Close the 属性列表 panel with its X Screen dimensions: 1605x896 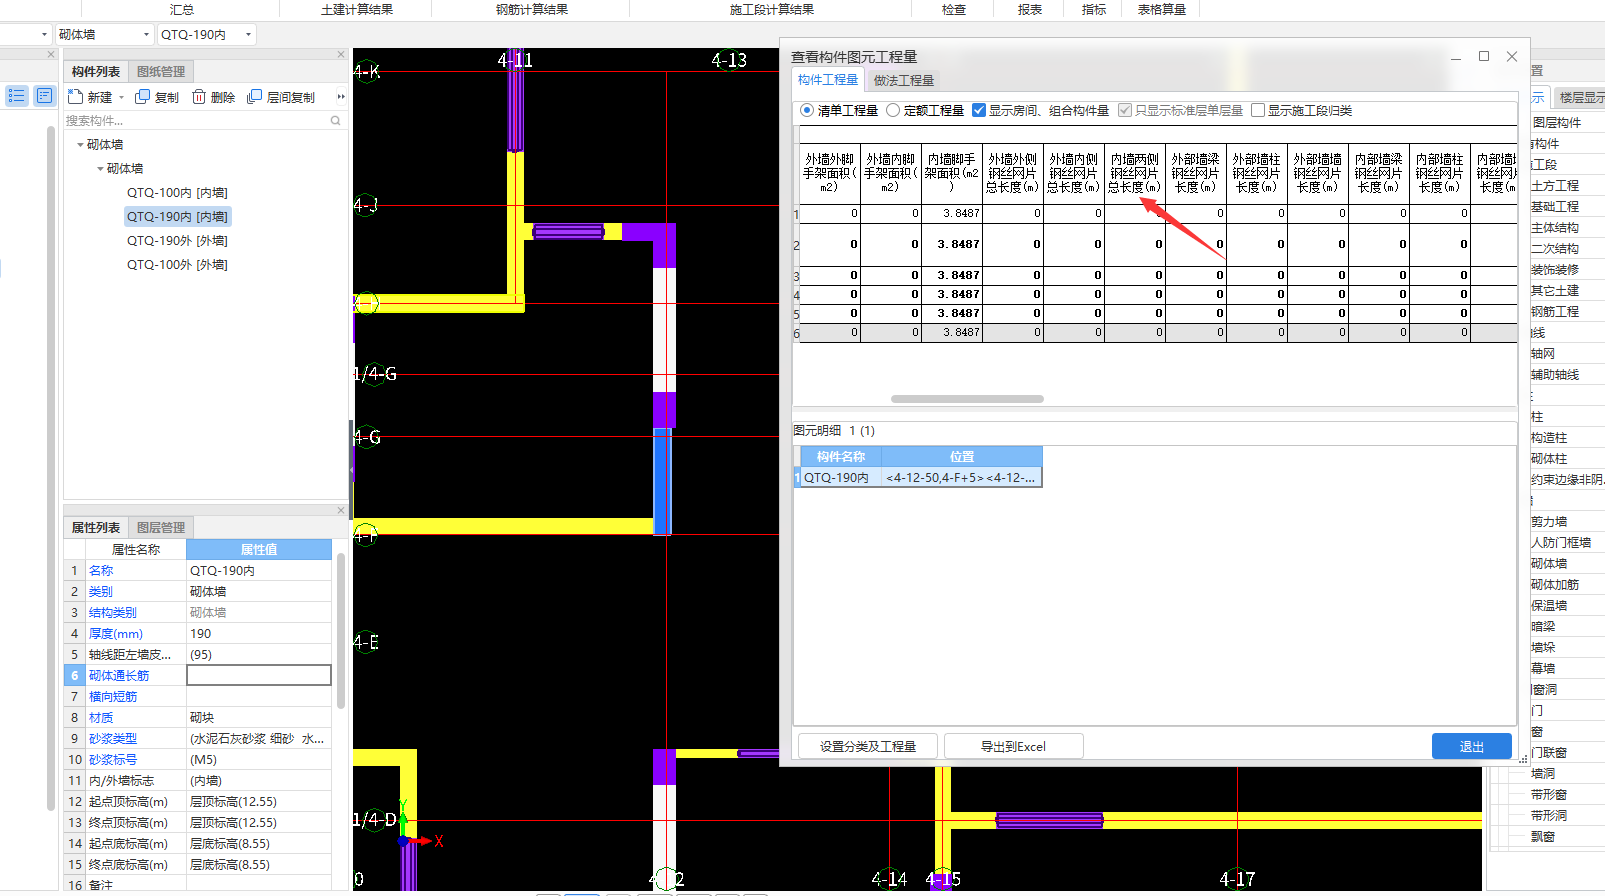(341, 510)
